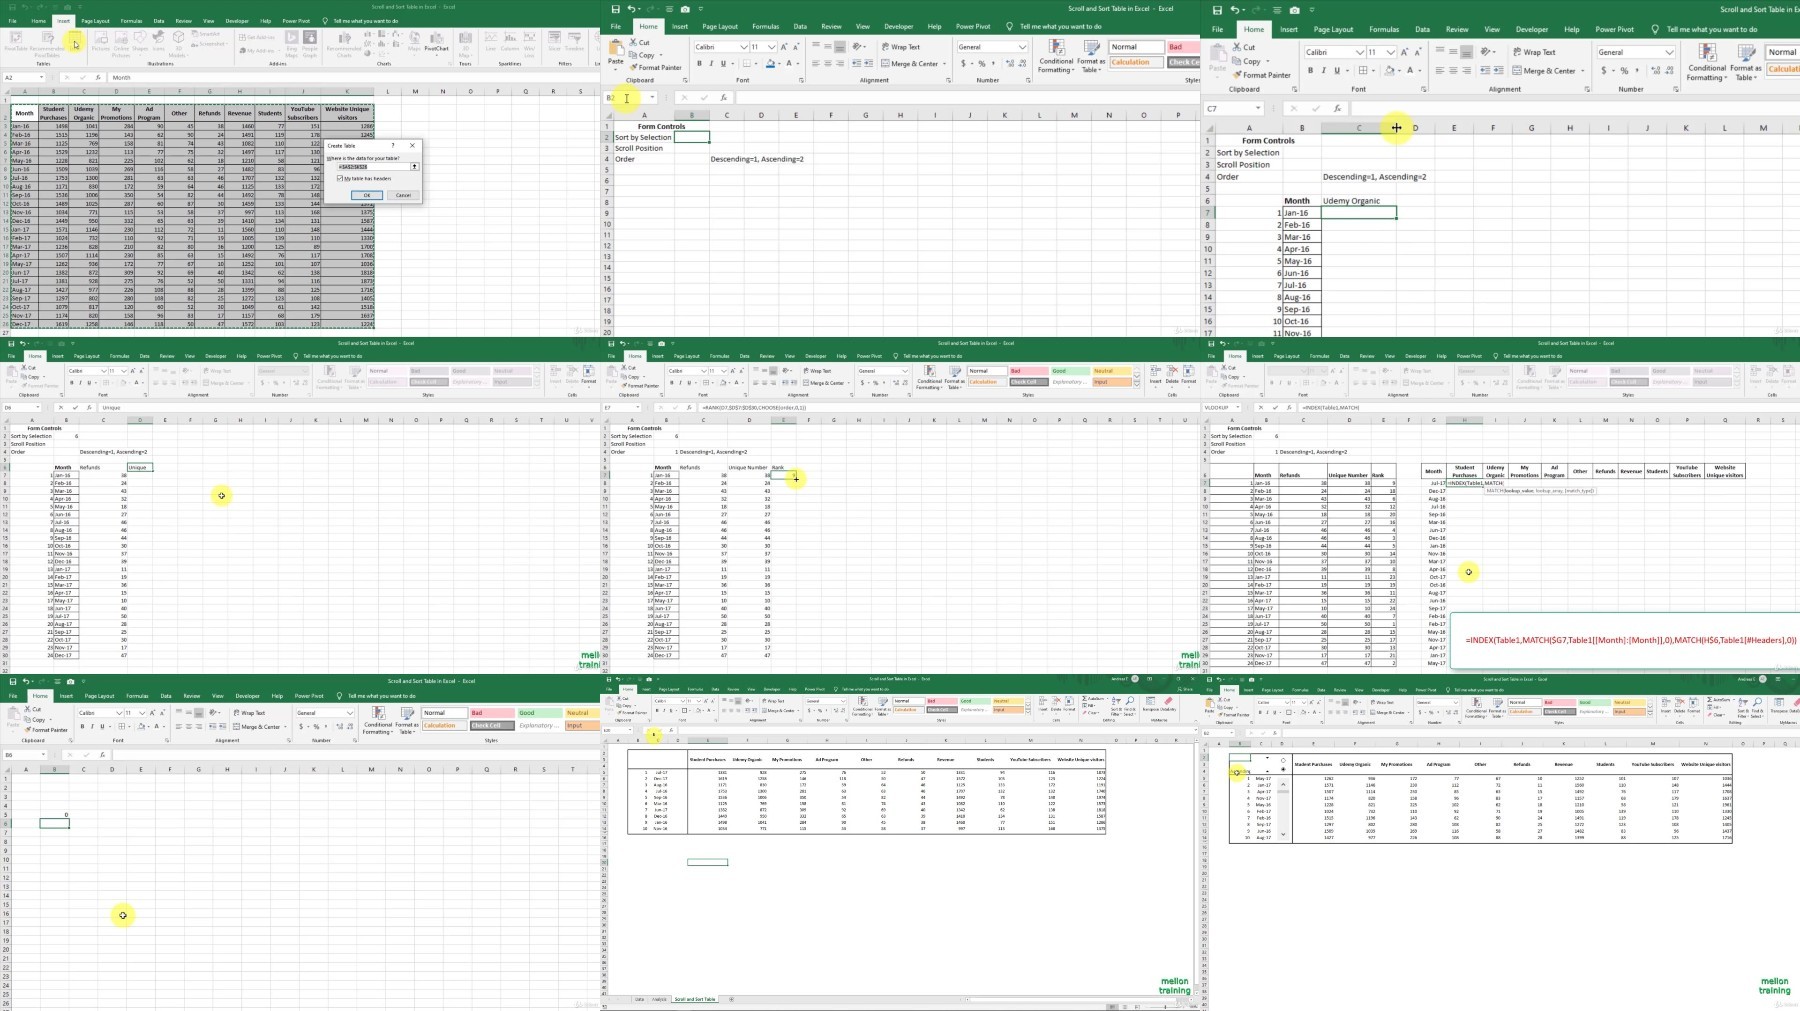The image size is (1800, 1011).
Task: Expand the Name Box dropdown showing B2
Action: click(x=652, y=97)
